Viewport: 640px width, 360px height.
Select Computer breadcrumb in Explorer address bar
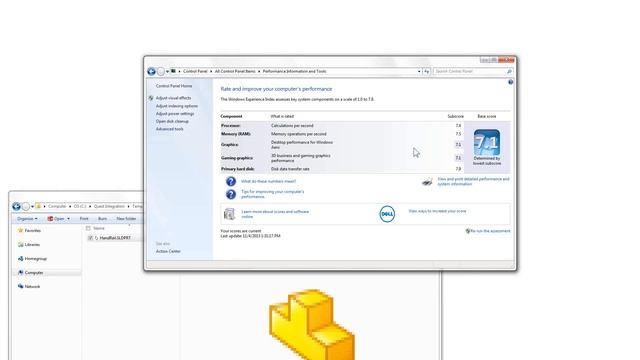coord(57,207)
